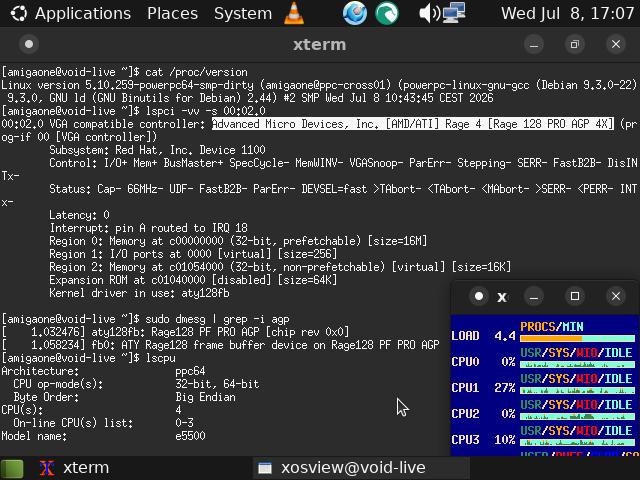Click the 'lspci -vv -s 00:02.0' command
The height and width of the screenshot is (480, 640).
(x=205, y=111)
